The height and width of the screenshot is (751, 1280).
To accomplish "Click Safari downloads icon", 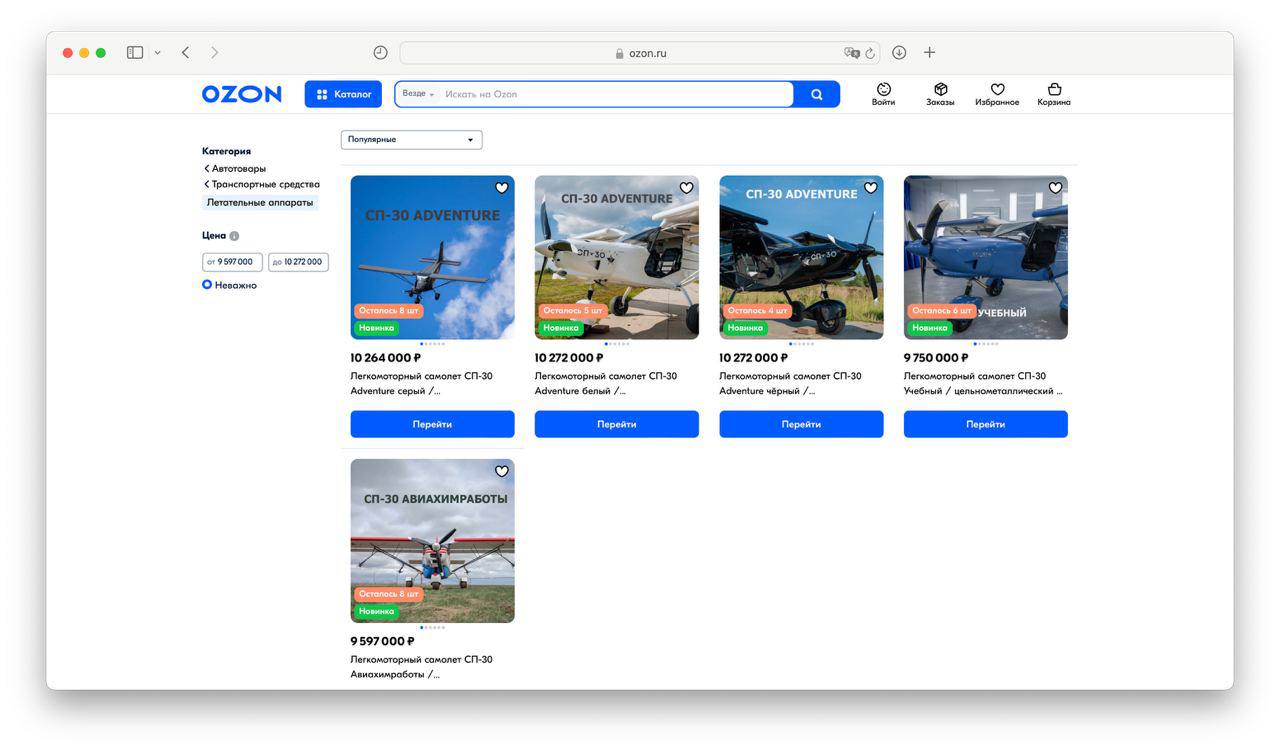I will point(899,53).
